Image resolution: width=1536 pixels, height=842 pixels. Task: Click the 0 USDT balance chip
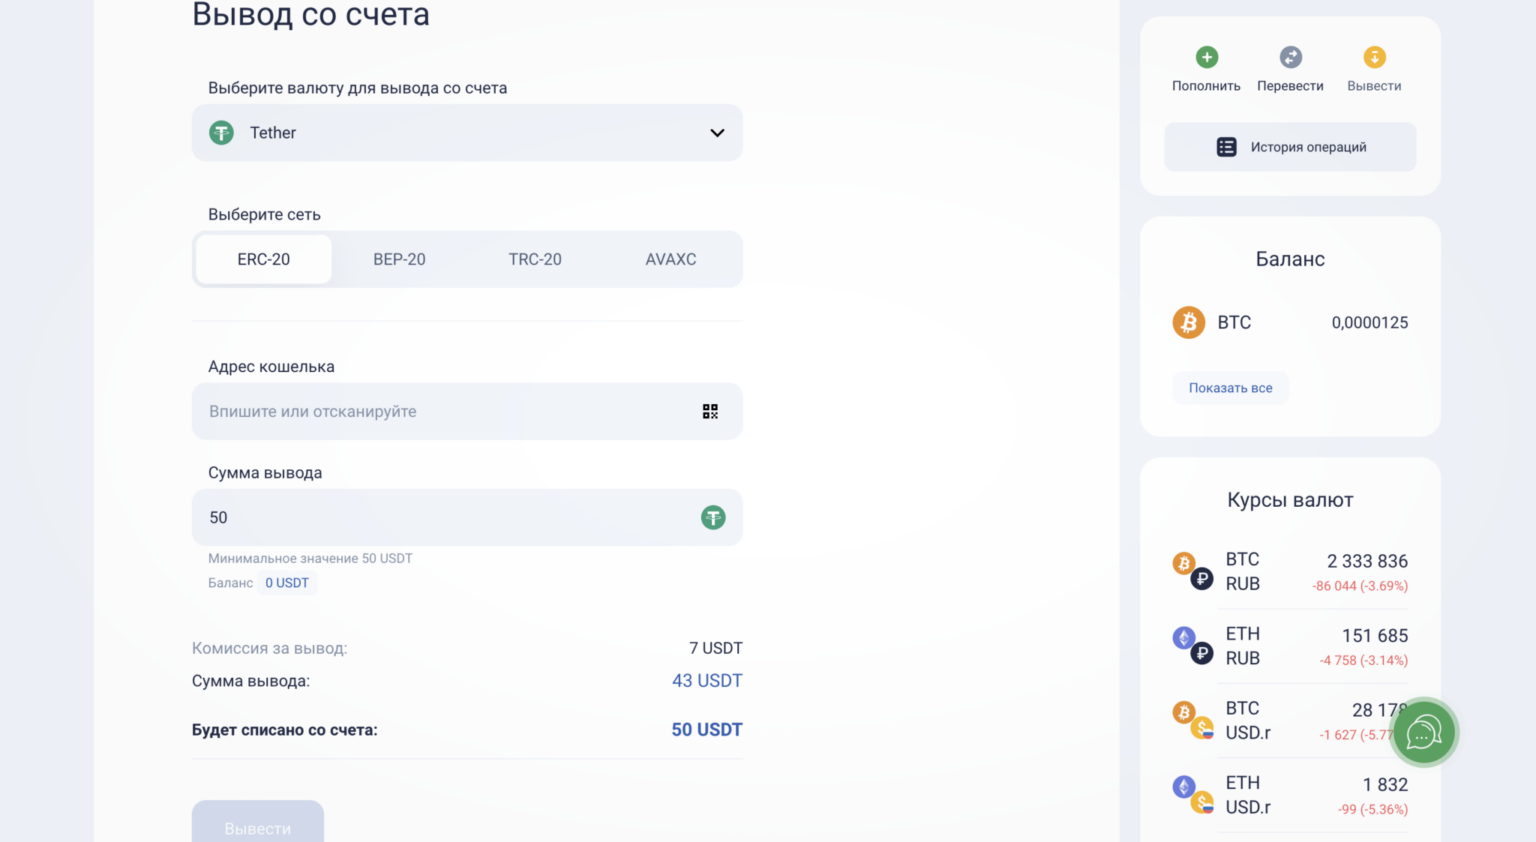point(287,582)
